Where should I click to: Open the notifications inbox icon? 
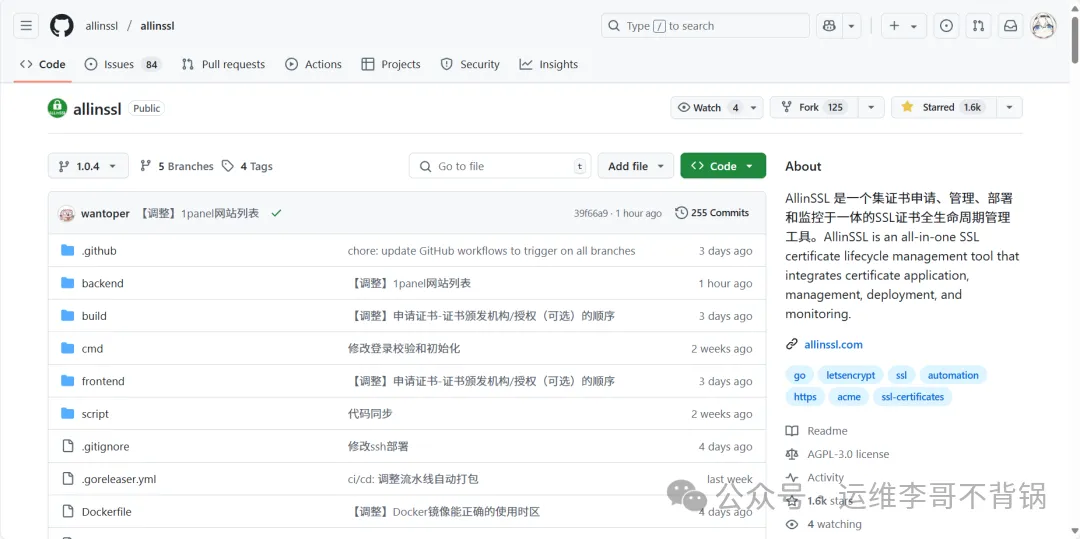1010,26
